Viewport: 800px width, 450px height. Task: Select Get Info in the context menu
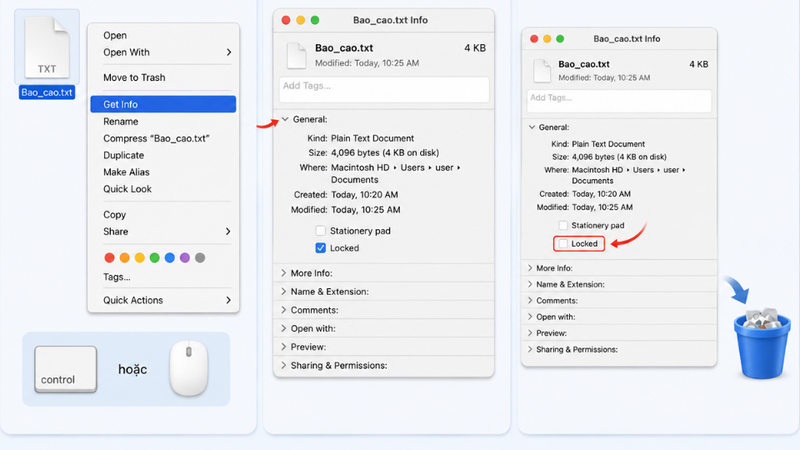(163, 104)
